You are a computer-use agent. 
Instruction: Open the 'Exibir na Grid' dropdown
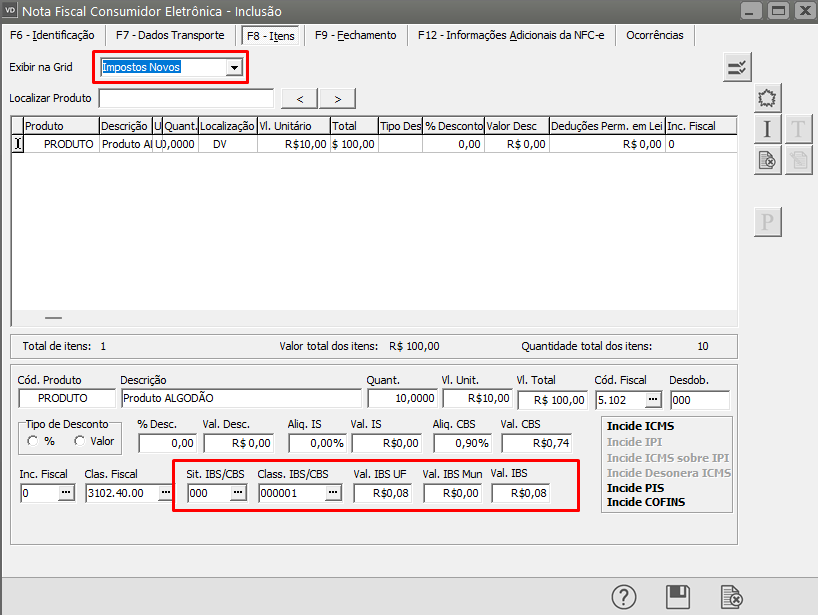tap(234, 67)
